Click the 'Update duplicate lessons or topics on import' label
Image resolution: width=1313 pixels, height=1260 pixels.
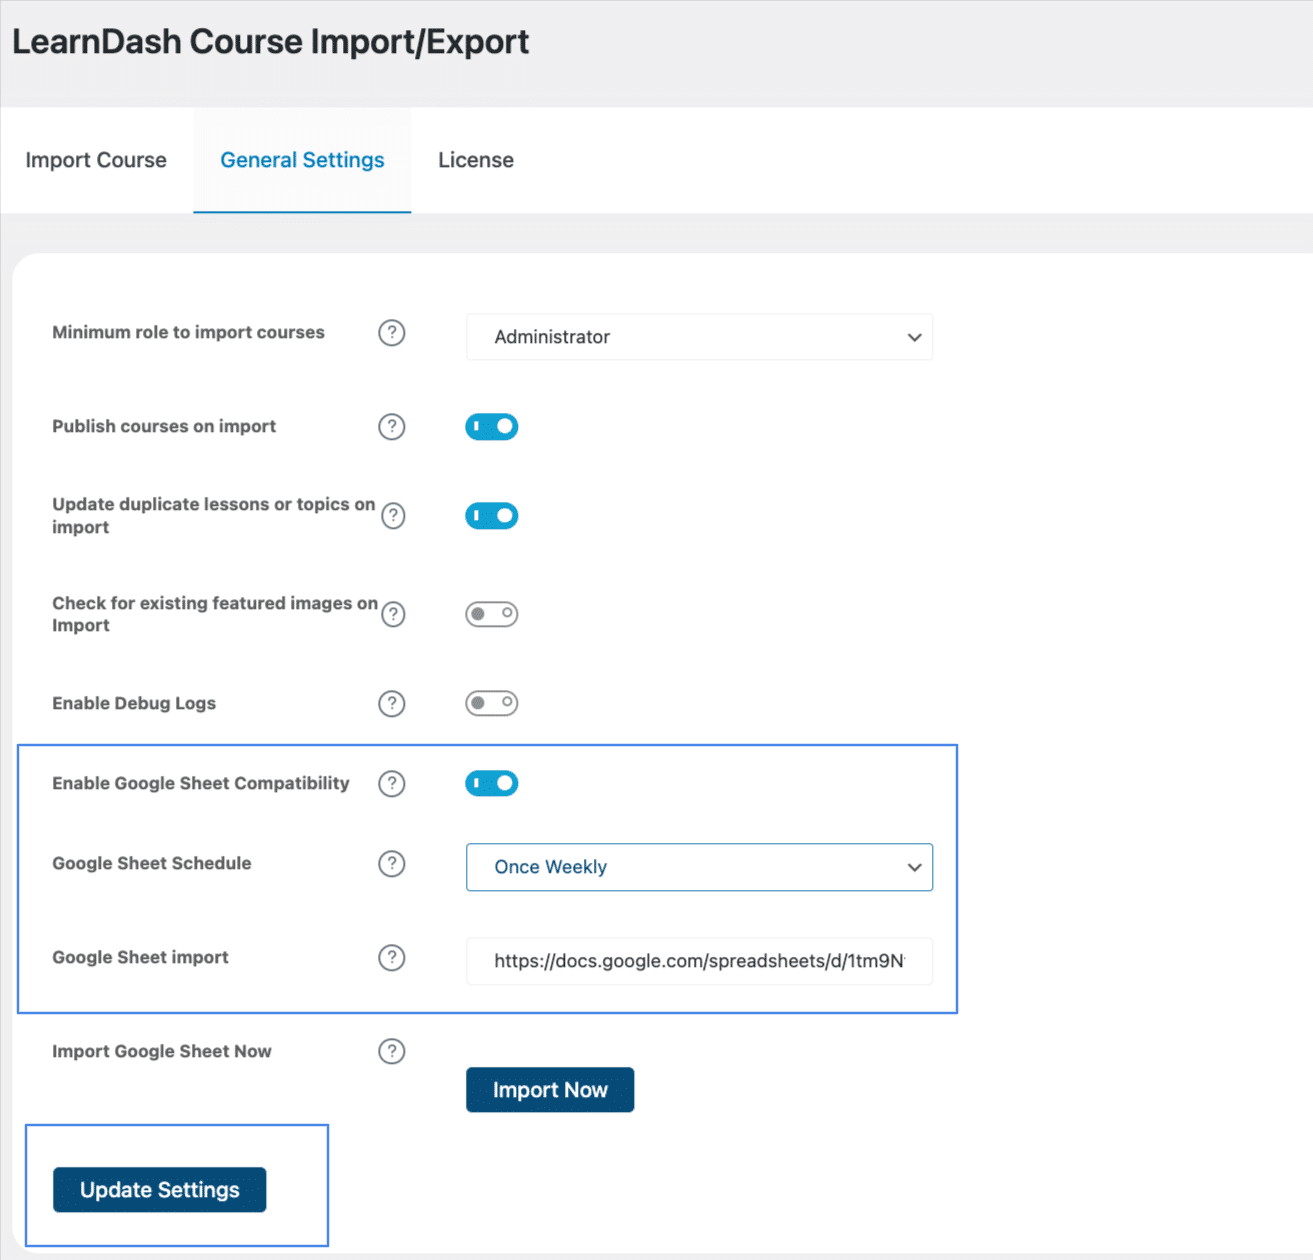(214, 516)
